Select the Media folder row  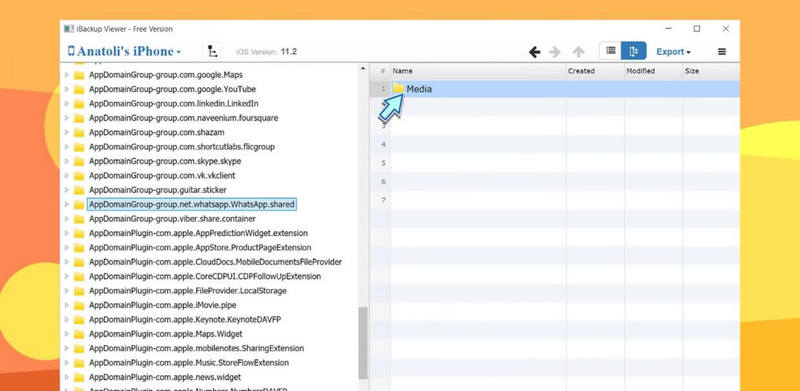pos(554,89)
